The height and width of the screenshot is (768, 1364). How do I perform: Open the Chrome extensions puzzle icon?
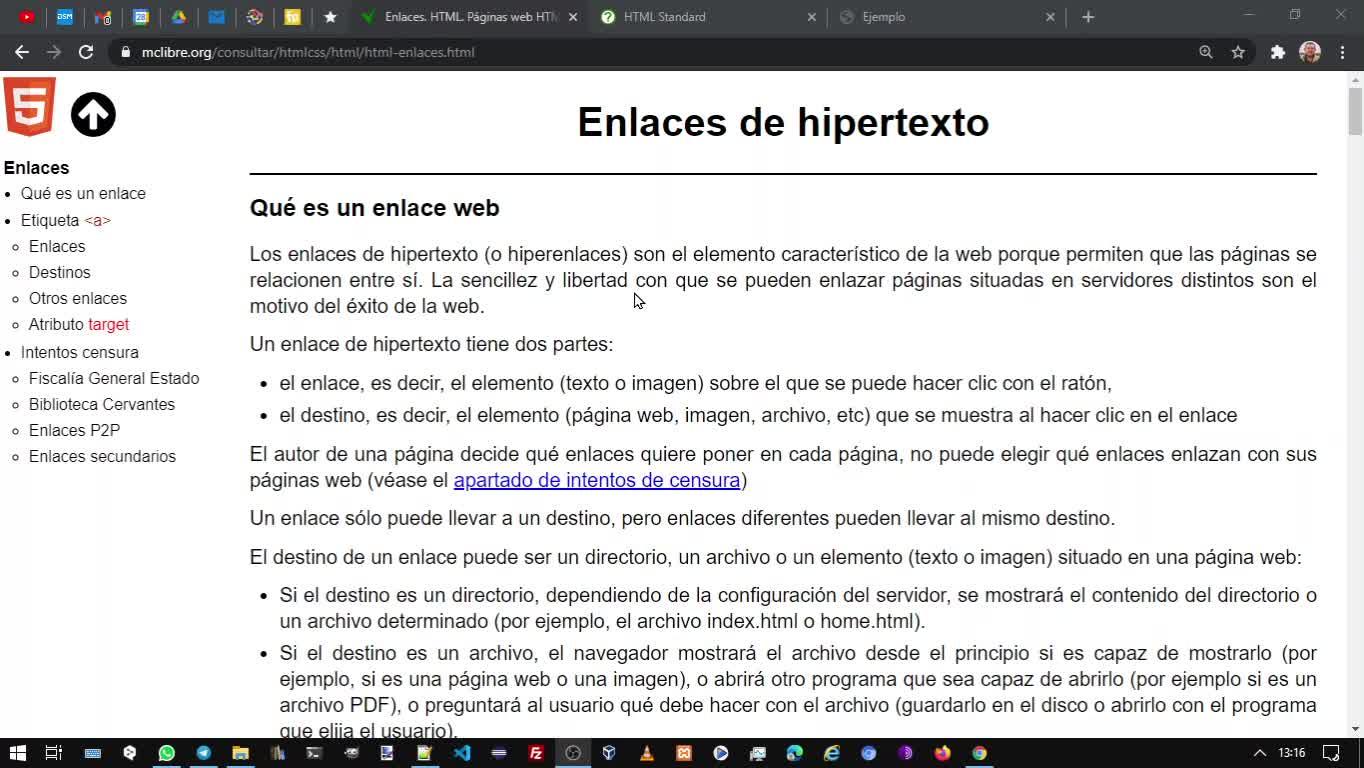click(x=1278, y=52)
